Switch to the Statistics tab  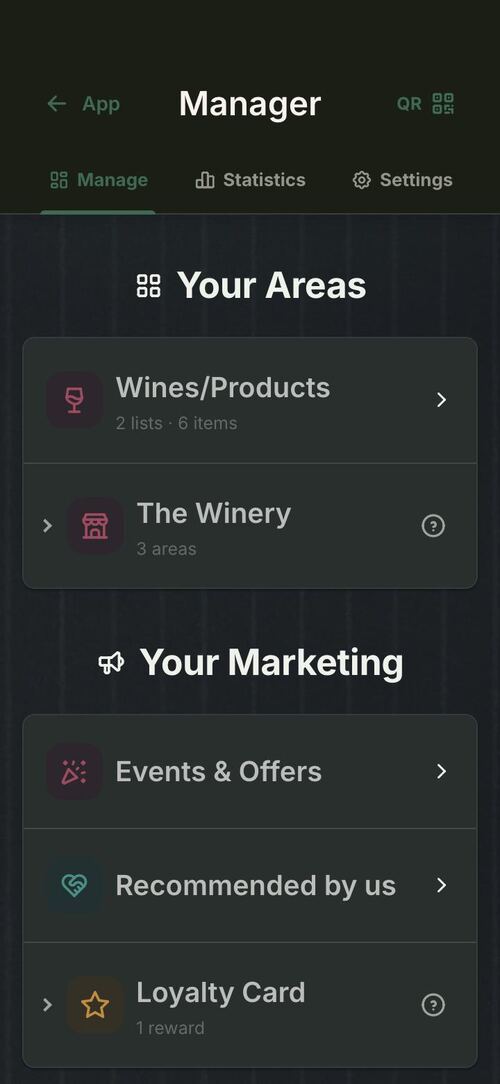(250, 180)
